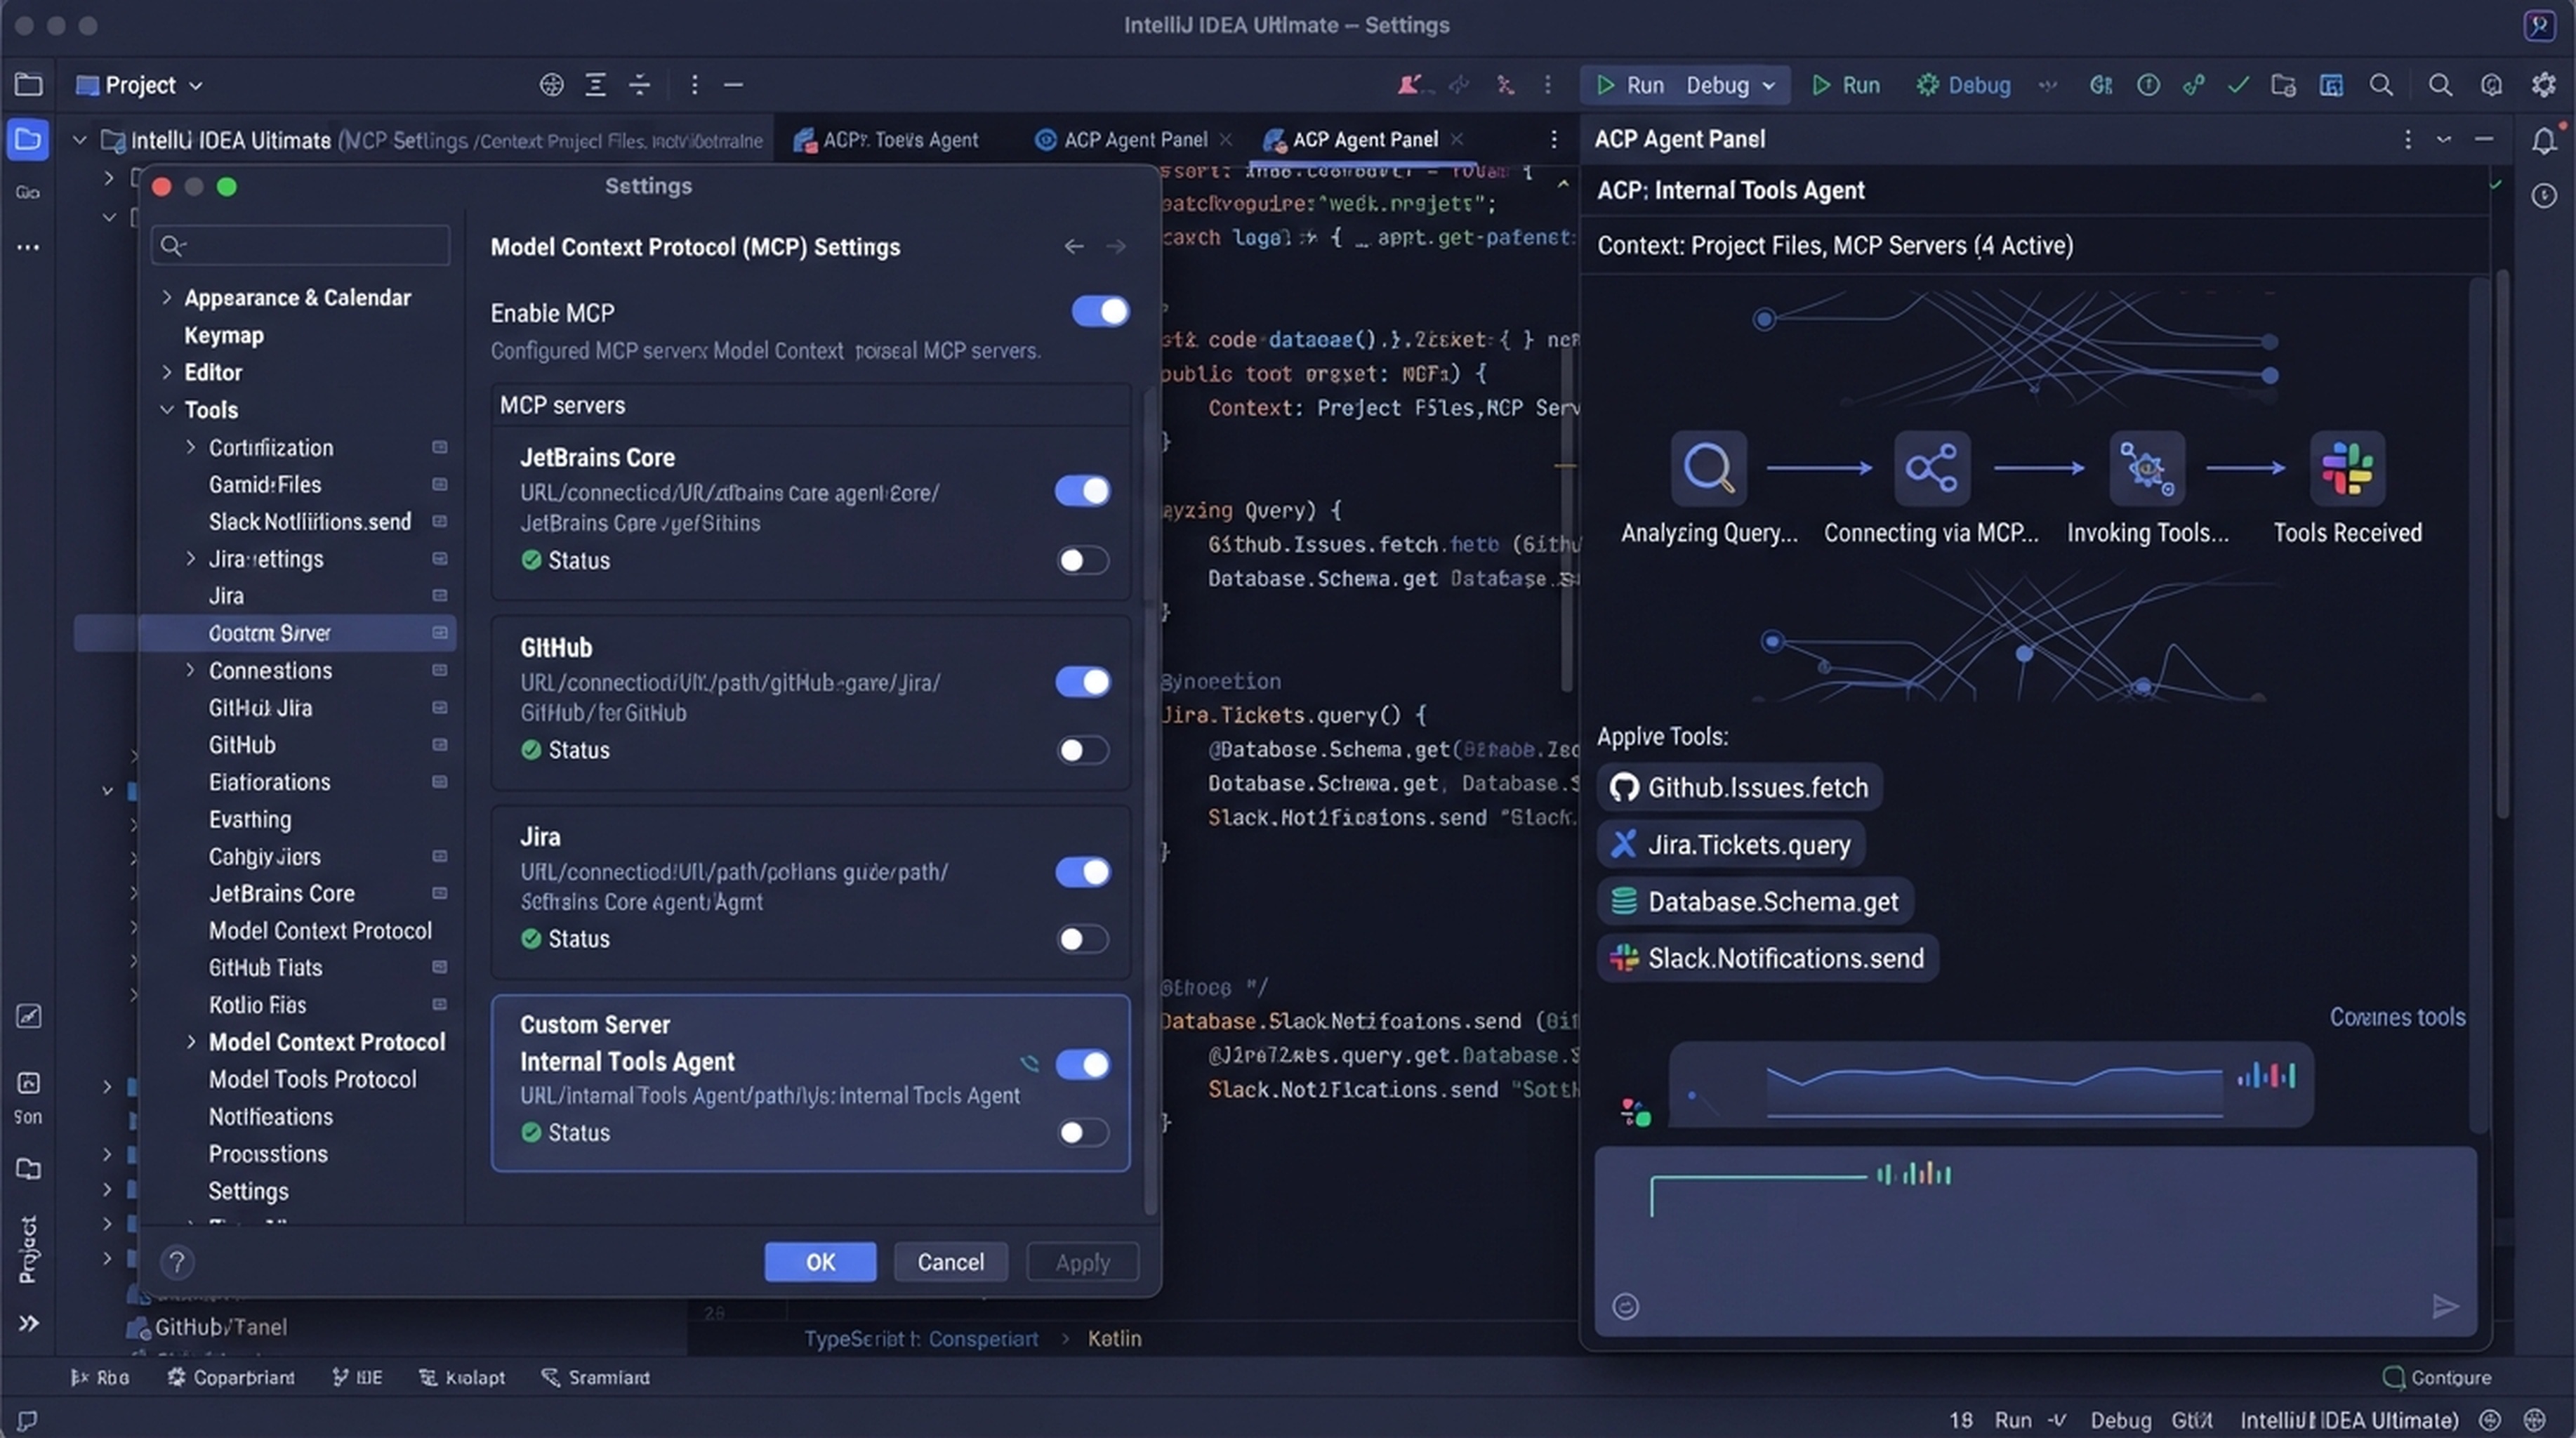This screenshot has height=1438, width=2576.
Task: Click the locate target icon in Project toolbar
Action: (x=551, y=85)
